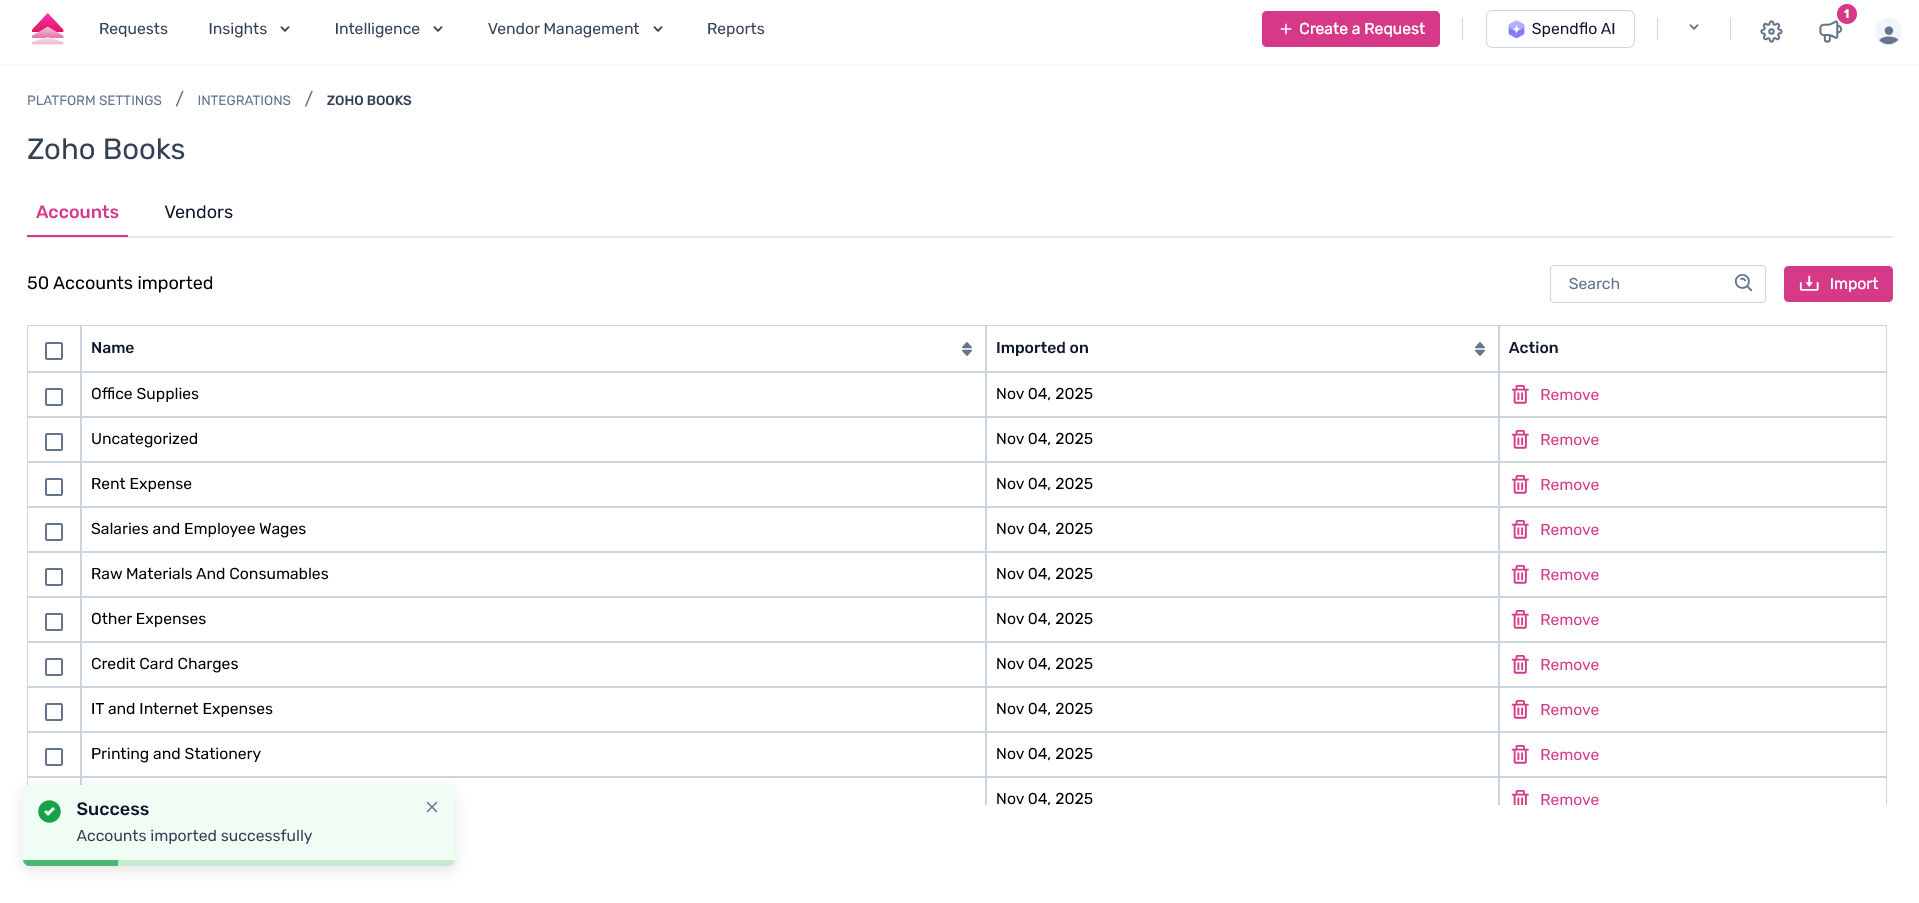Check the Rent Expense row checkbox
This screenshot has height=903, width=1919.
pyautogui.click(x=54, y=487)
